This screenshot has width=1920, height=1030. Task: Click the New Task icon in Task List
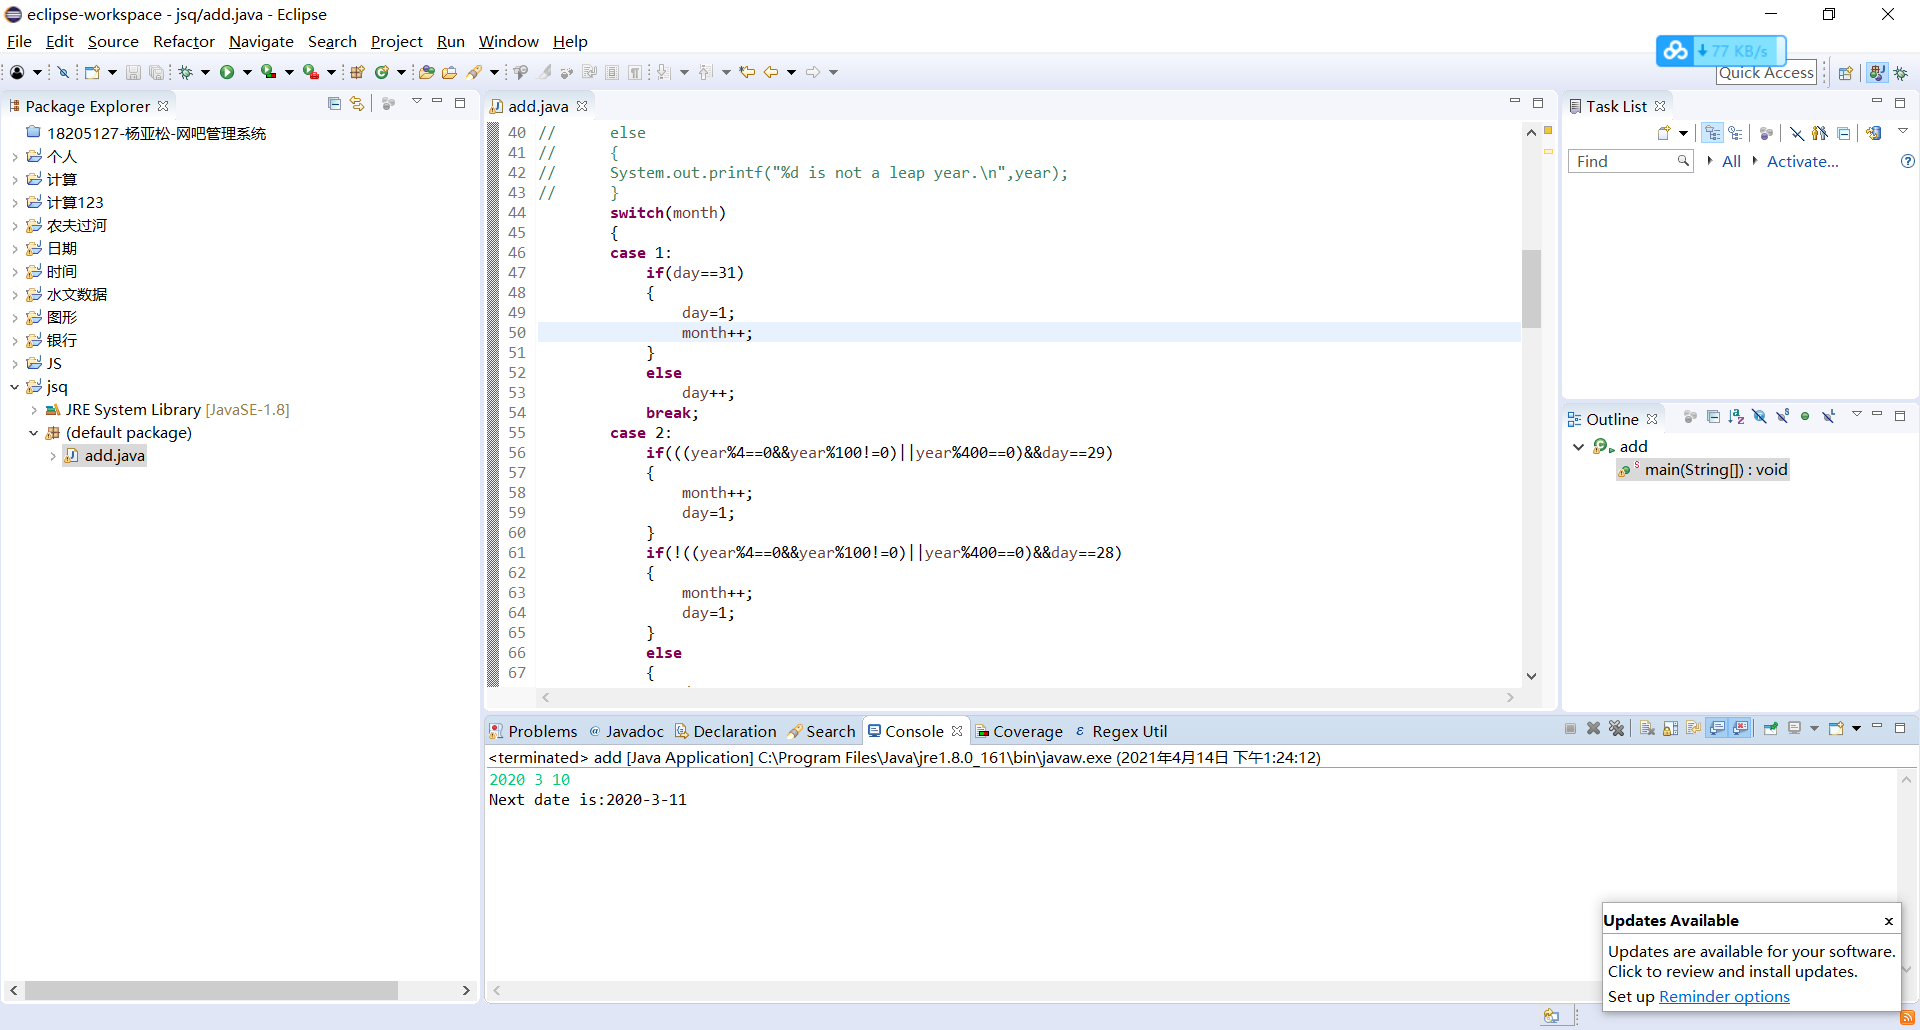pos(1664,133)
